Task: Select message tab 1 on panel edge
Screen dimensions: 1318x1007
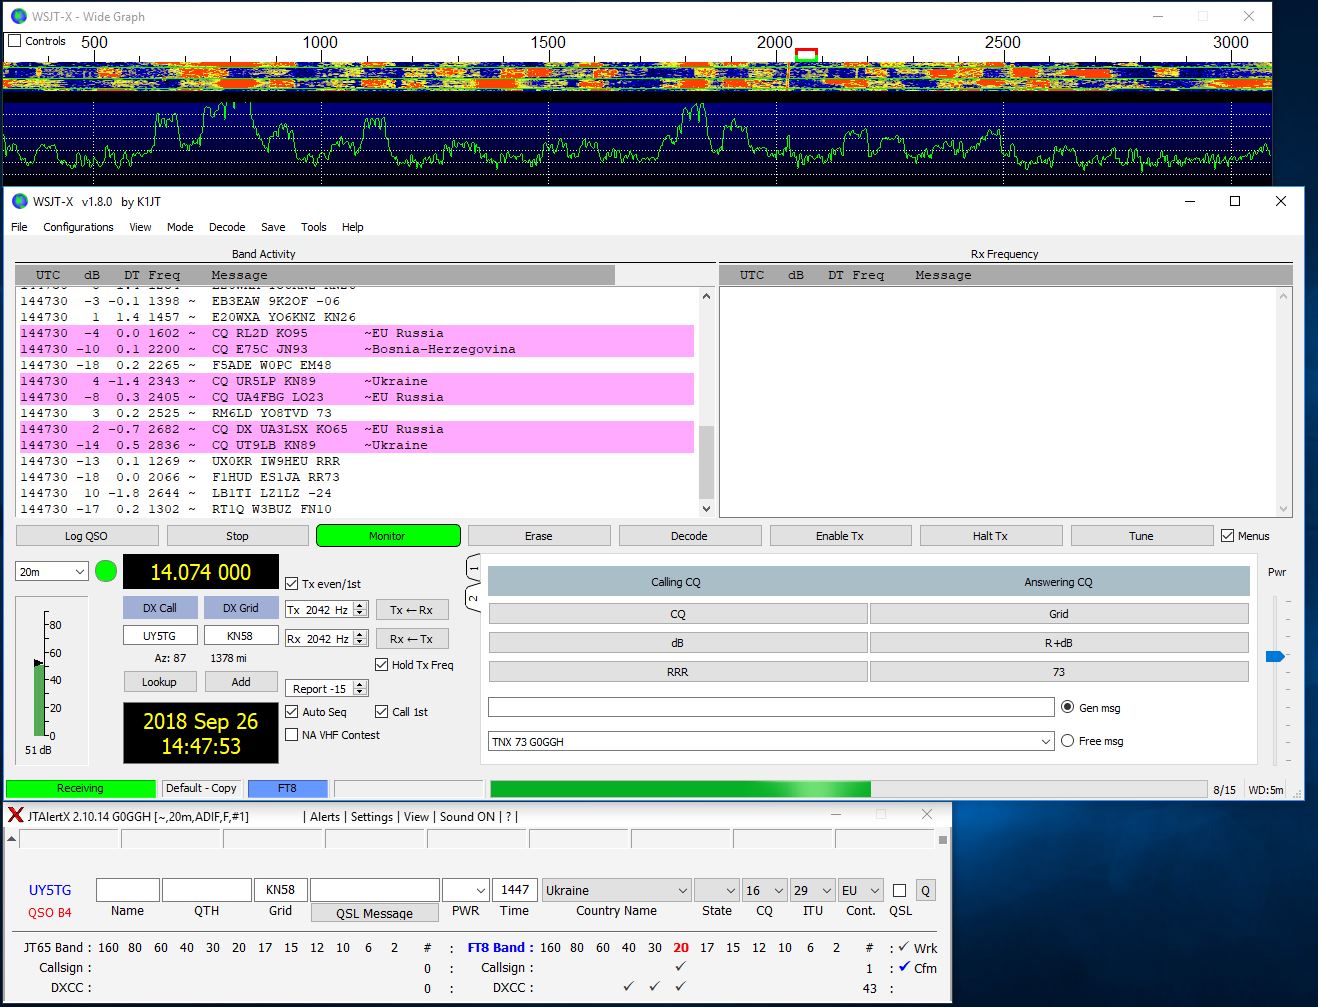Action: point(474,568)
